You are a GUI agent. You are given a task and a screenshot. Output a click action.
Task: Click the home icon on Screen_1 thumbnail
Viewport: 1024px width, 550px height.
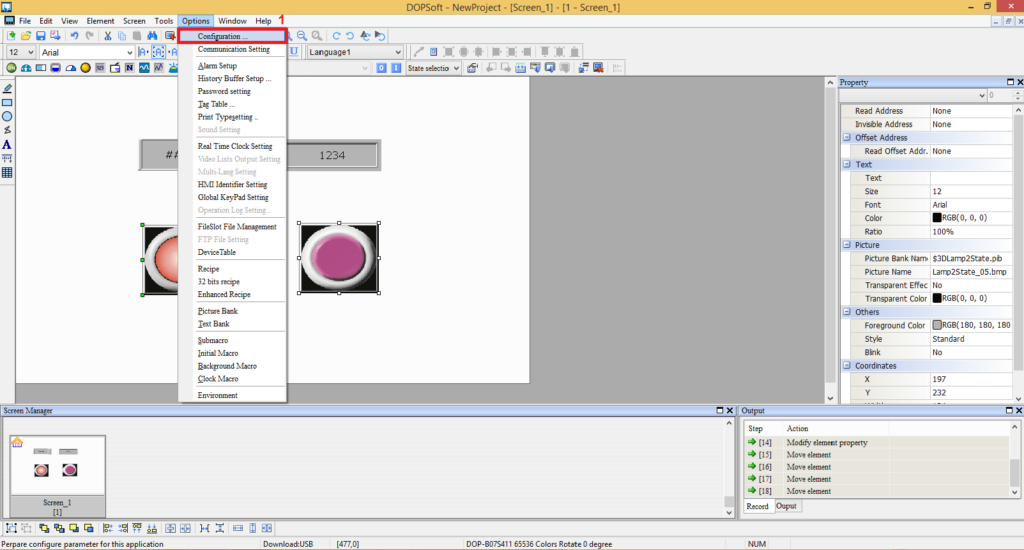pyautogui.click(x=17, y=442)
